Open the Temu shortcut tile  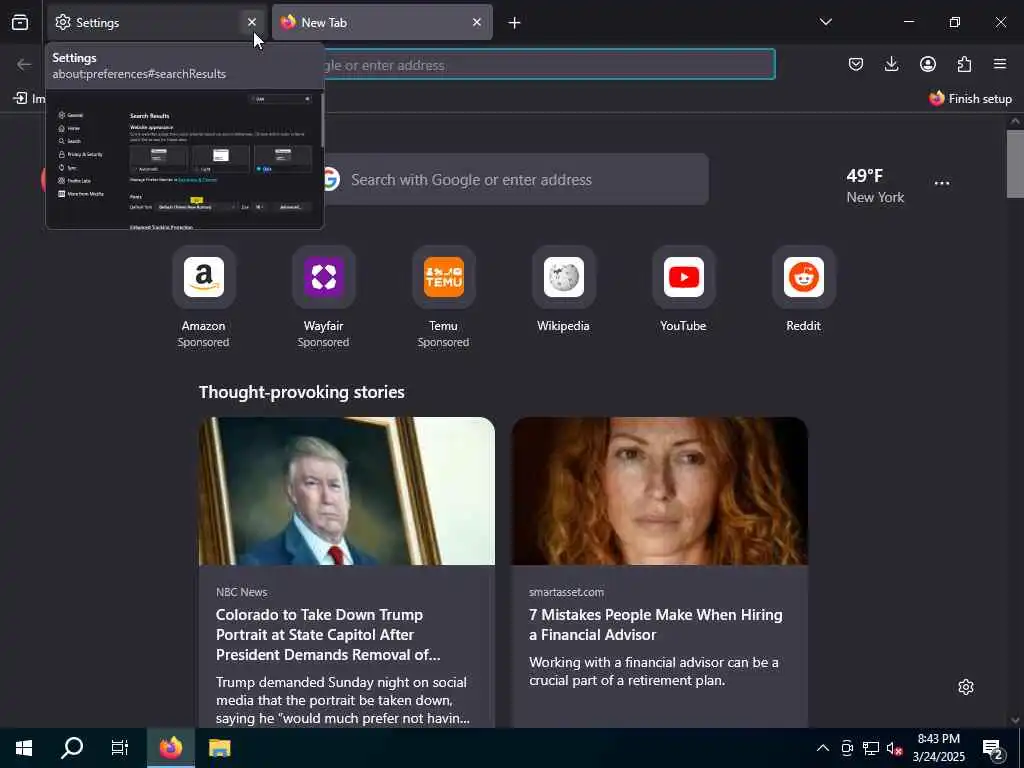[443, 298]
